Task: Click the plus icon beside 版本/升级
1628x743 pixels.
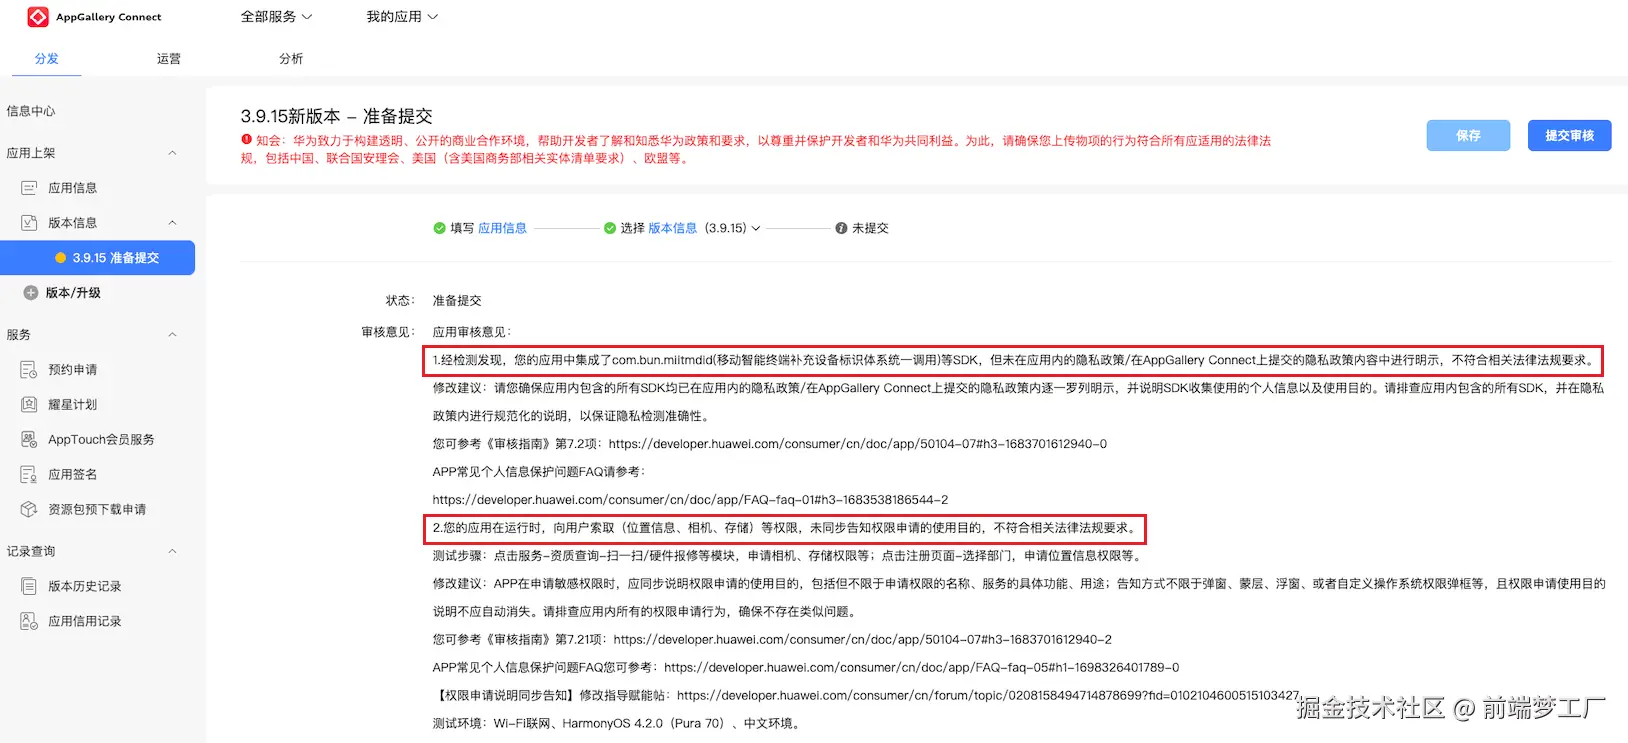Action: click(x=31, y=293)
